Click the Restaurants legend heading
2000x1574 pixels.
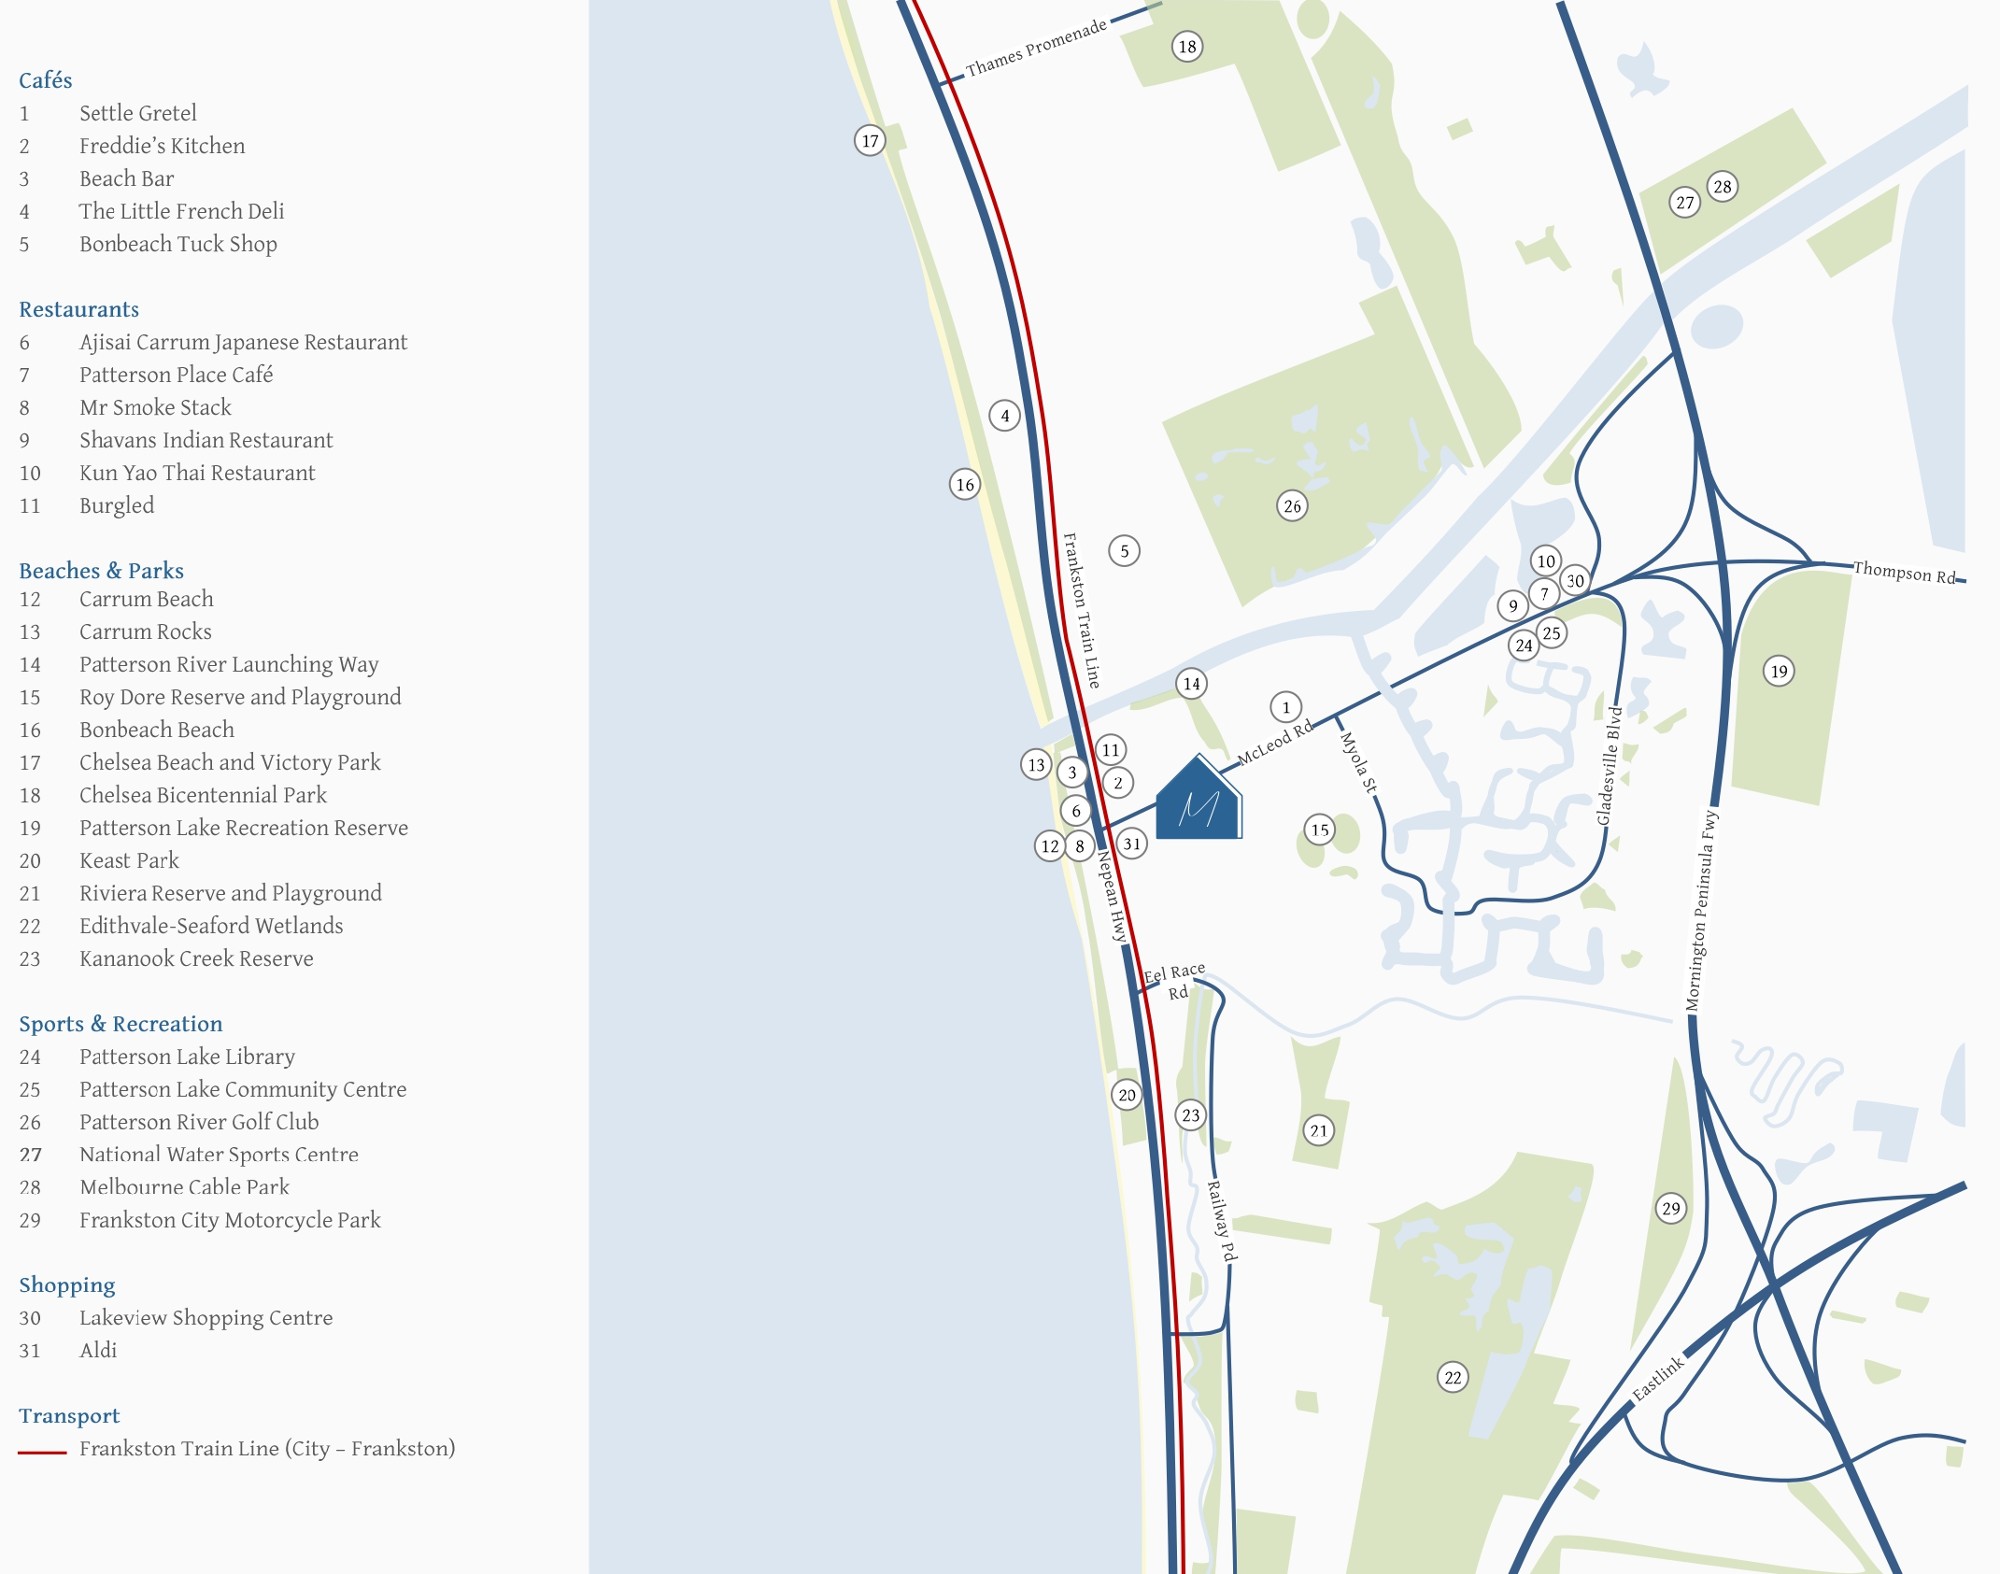[x=78, y=309]
